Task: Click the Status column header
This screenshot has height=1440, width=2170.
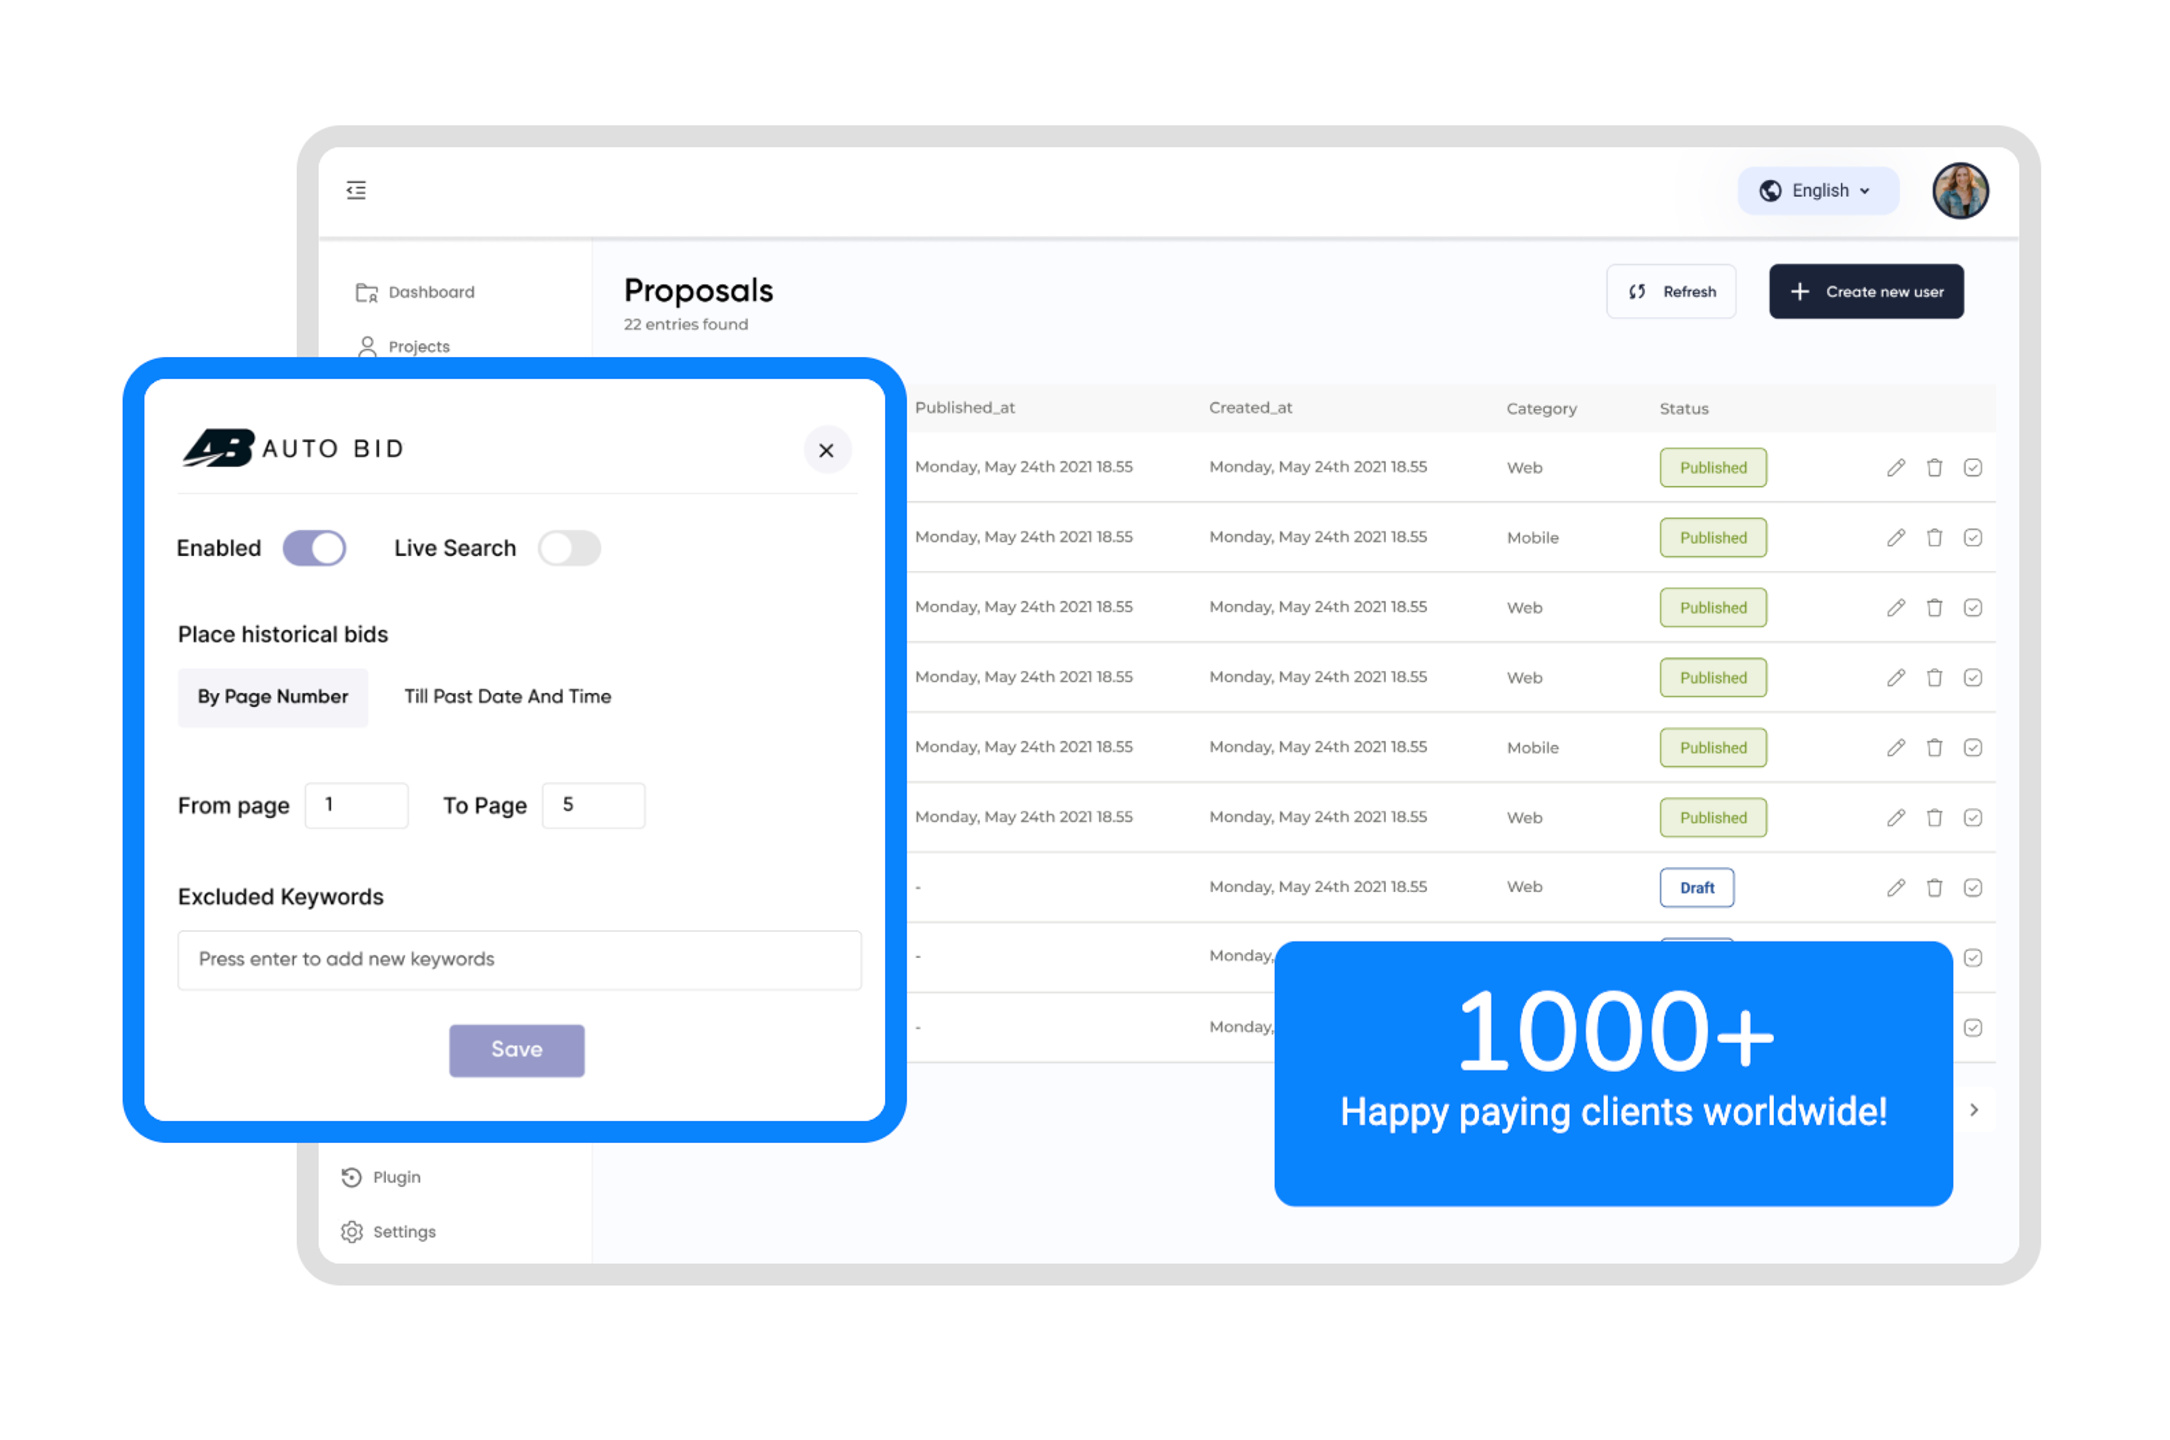Action: [x=1684, y=408]
